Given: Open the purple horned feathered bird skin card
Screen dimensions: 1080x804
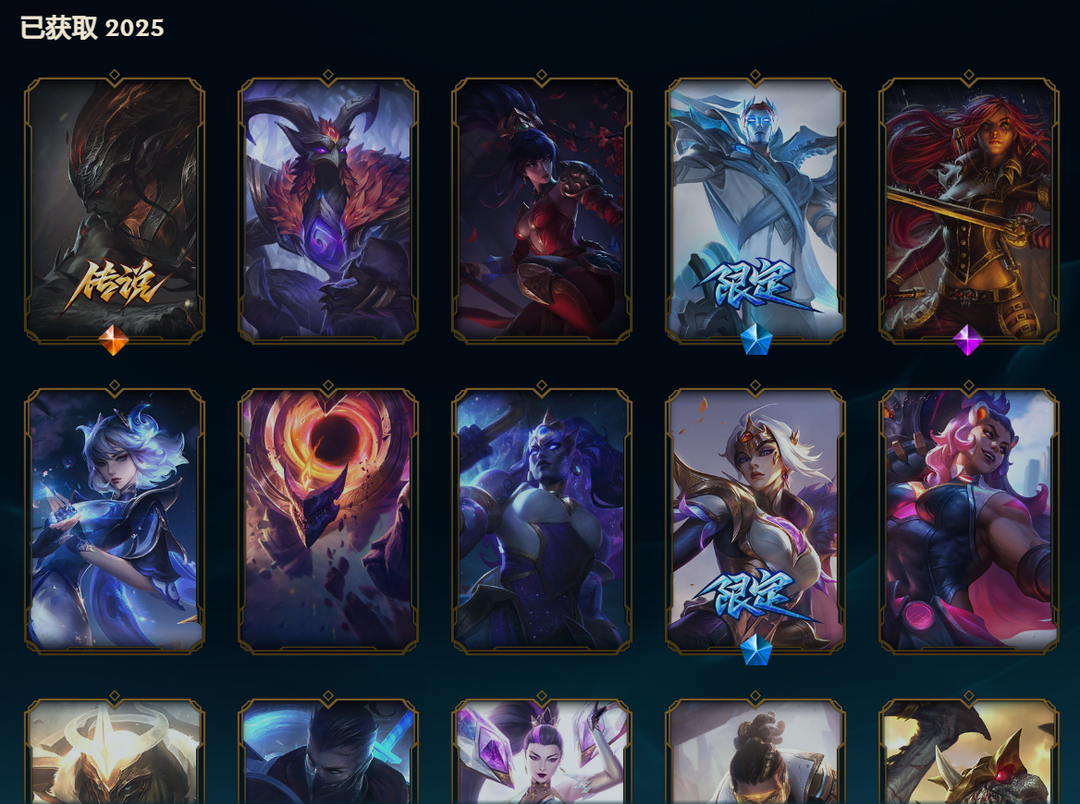Looking at the screenshot, I should tap(328, 210).
